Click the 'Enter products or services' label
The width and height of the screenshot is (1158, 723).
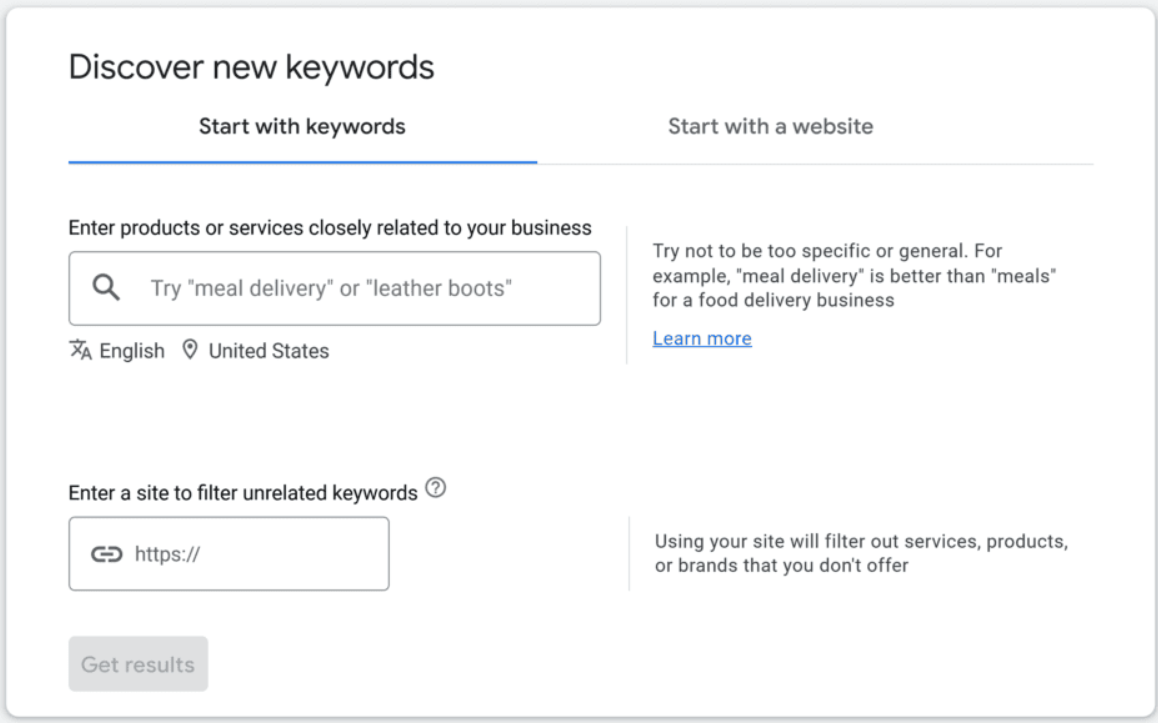point(330,228)
